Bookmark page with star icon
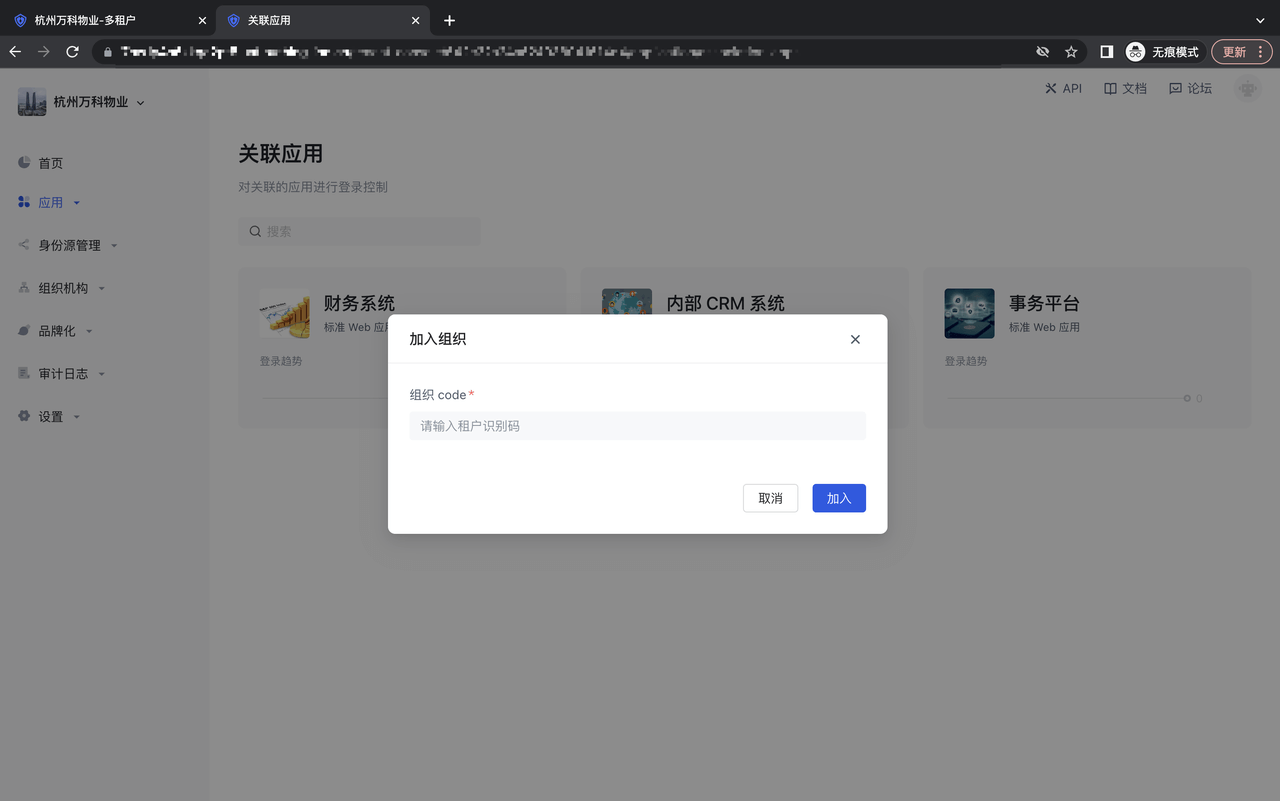1280x801 pixels. [1071, 52]
